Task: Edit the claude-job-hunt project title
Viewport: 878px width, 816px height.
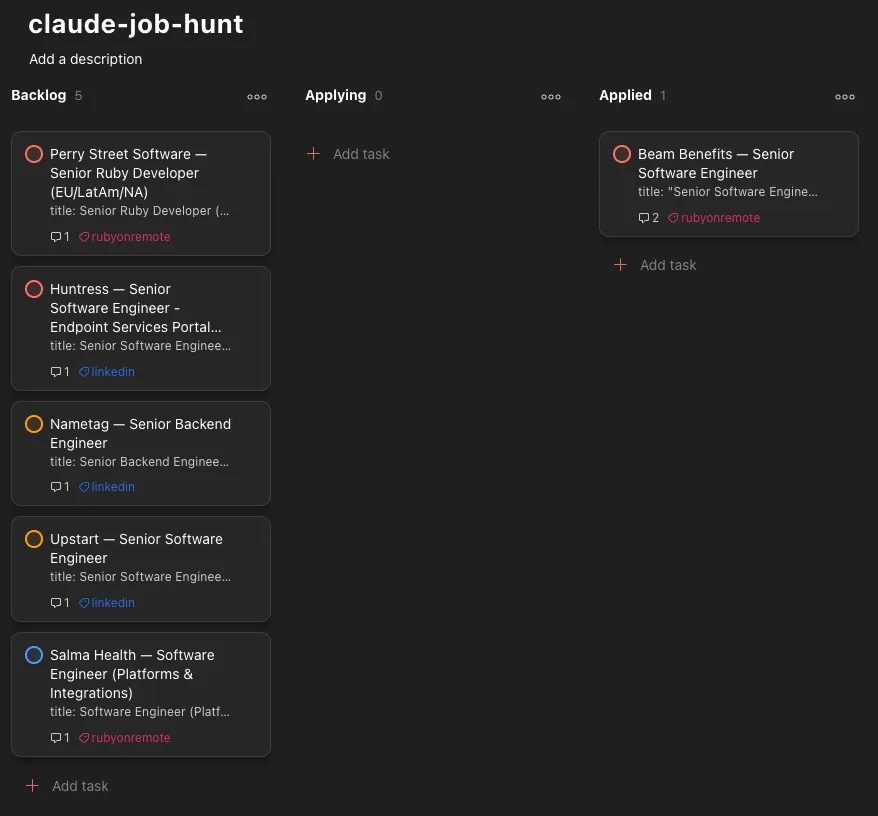Action: click(x=136, y=24)
